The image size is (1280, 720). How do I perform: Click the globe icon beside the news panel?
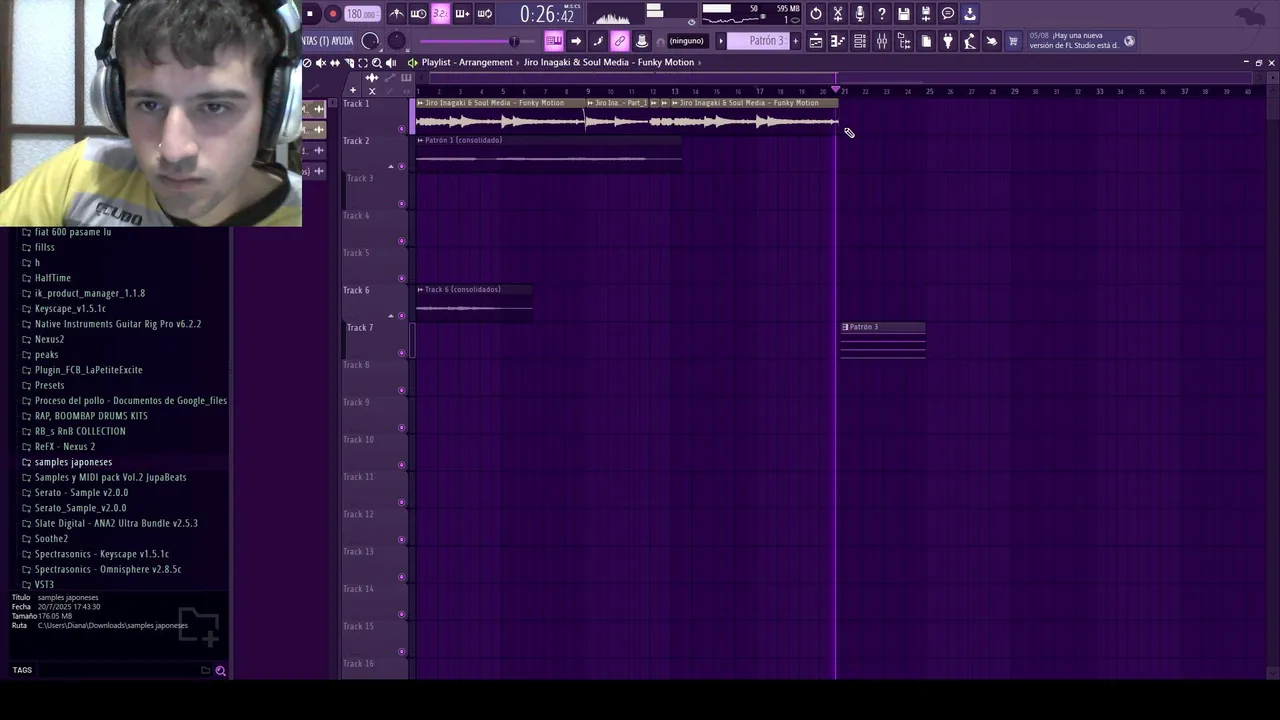pos(1129,41)
